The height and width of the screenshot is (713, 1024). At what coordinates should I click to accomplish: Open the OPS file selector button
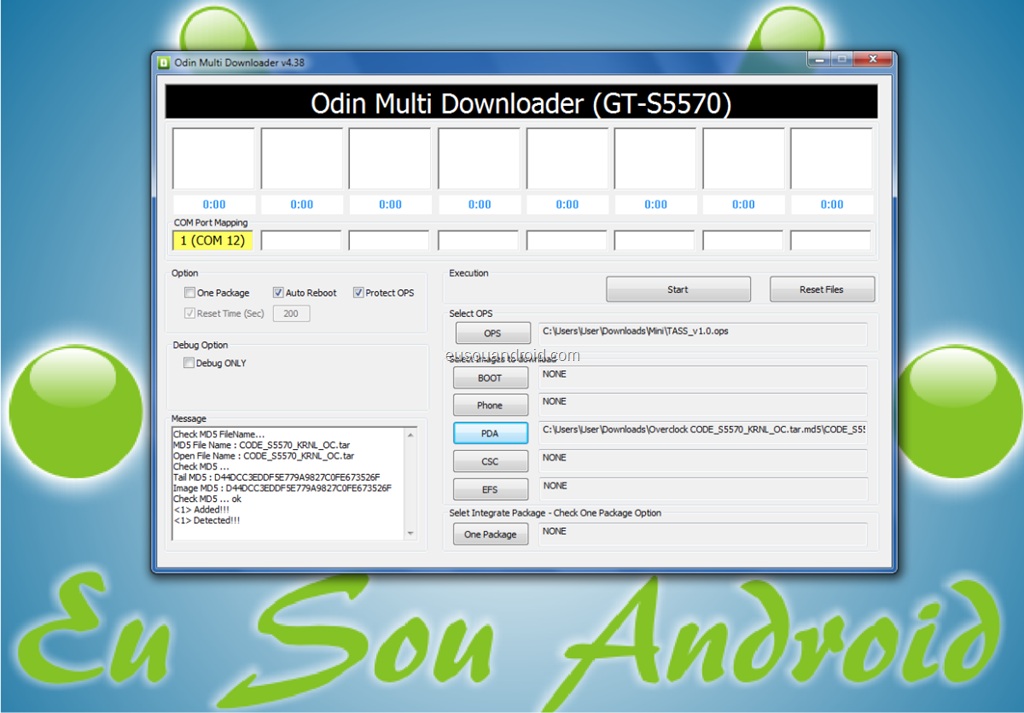[x=492, y=333]
